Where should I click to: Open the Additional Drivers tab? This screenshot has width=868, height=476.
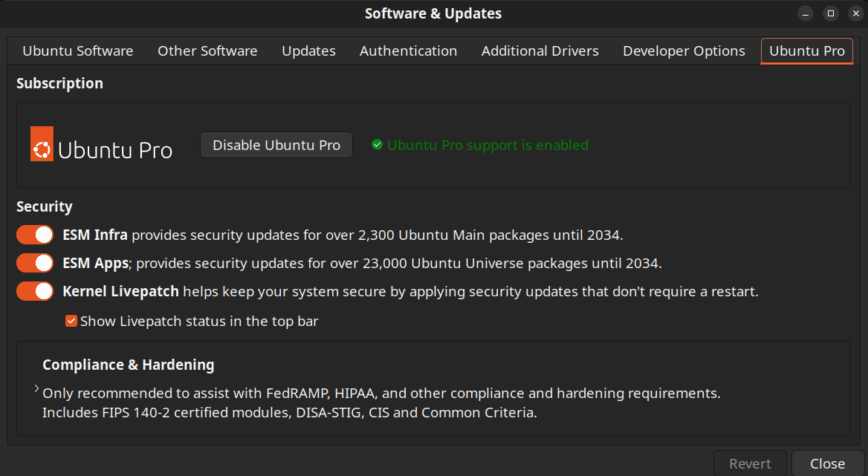point(540,51)
